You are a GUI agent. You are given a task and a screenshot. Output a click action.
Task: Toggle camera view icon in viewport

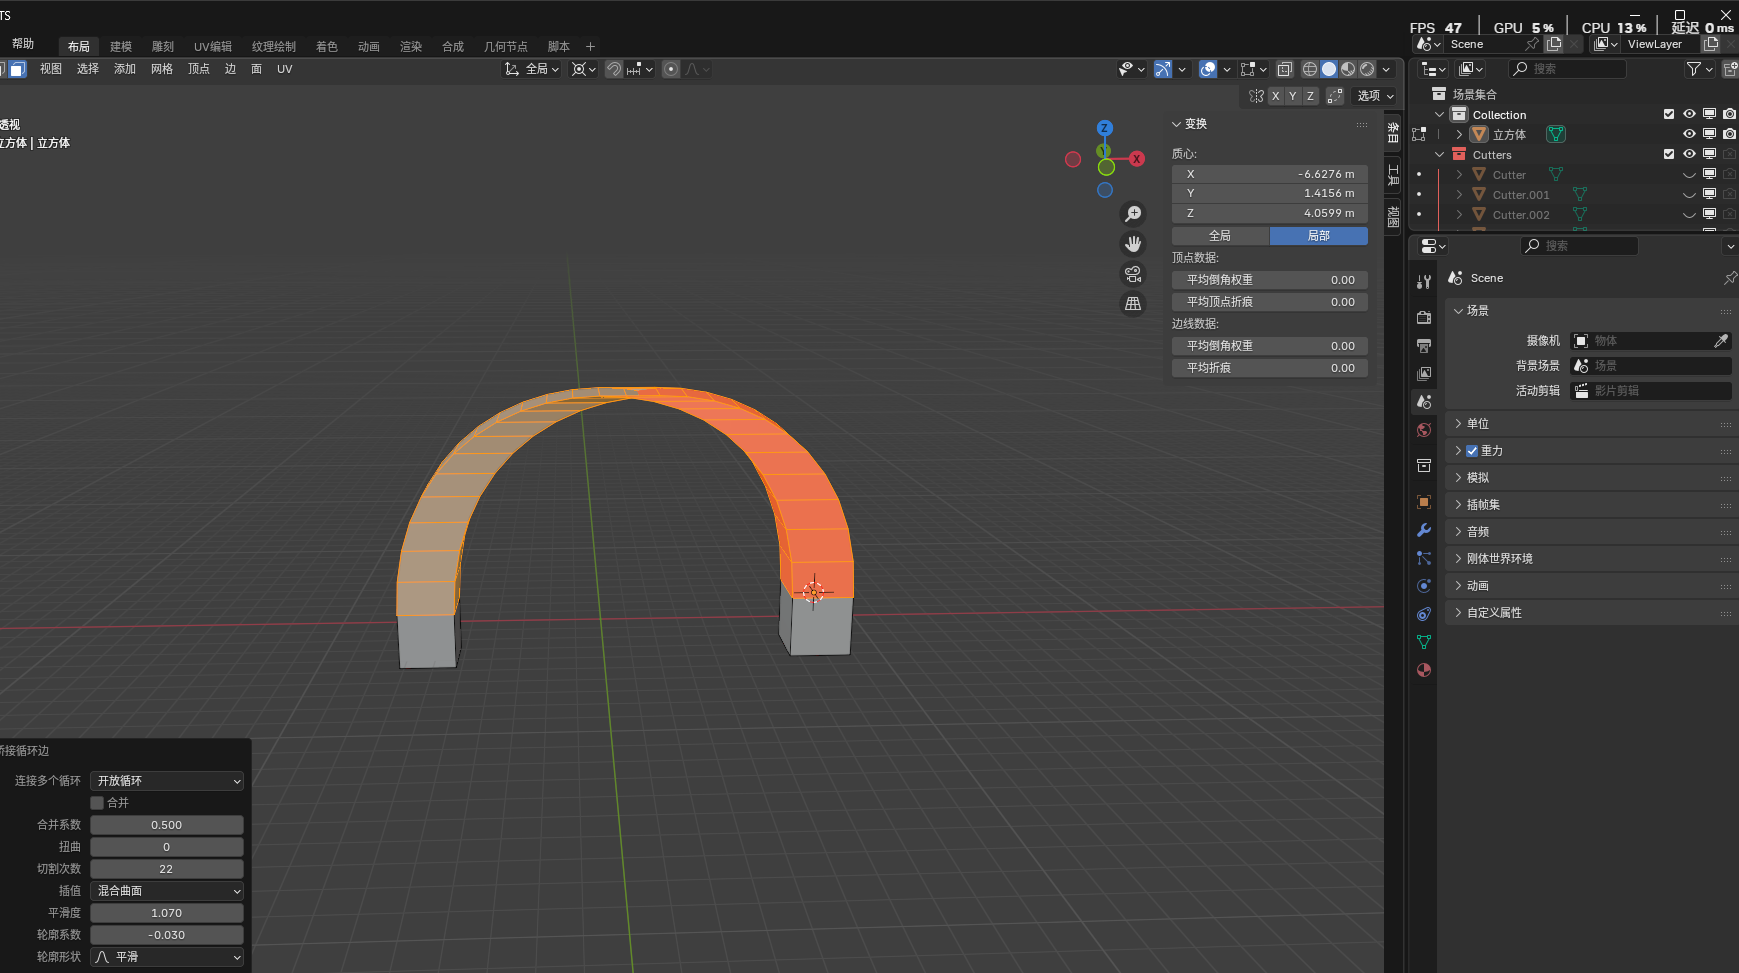1133,274
